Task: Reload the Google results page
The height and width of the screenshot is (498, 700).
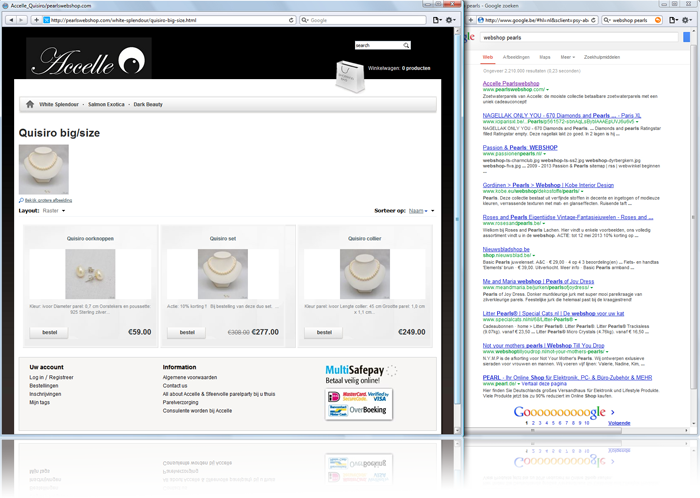Action: pos(593,20)
